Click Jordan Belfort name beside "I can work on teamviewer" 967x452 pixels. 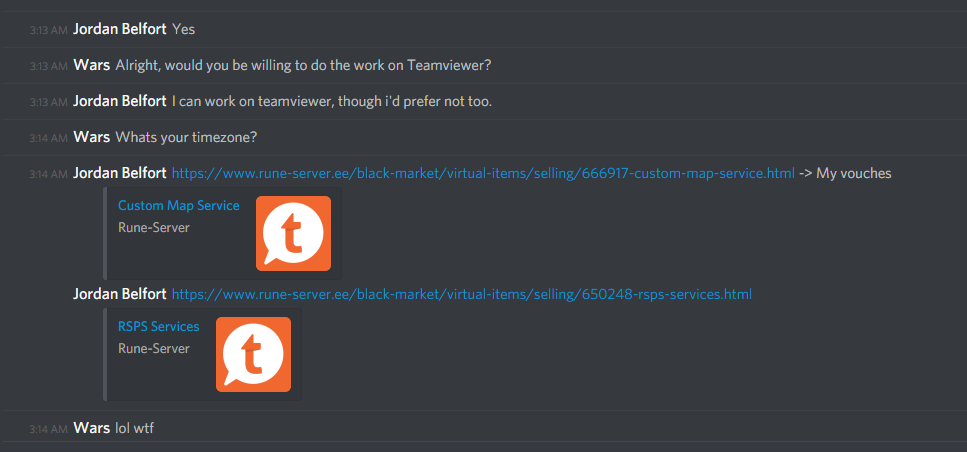coord(120,101)
